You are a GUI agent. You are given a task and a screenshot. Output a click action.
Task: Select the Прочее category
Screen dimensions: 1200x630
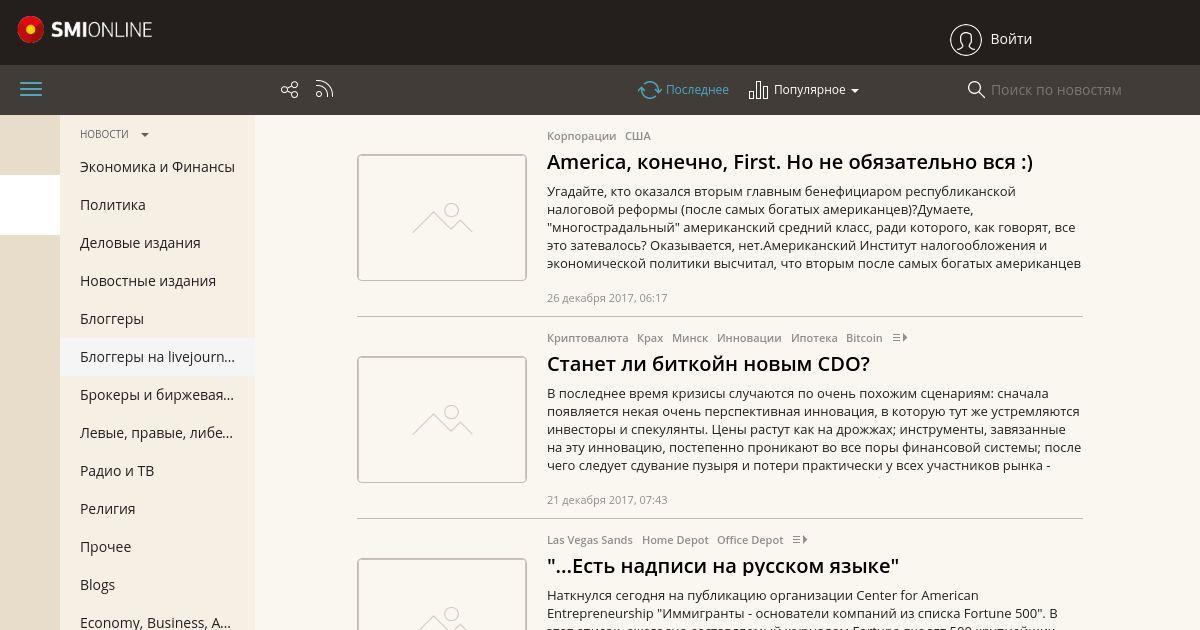coord(157,547)
